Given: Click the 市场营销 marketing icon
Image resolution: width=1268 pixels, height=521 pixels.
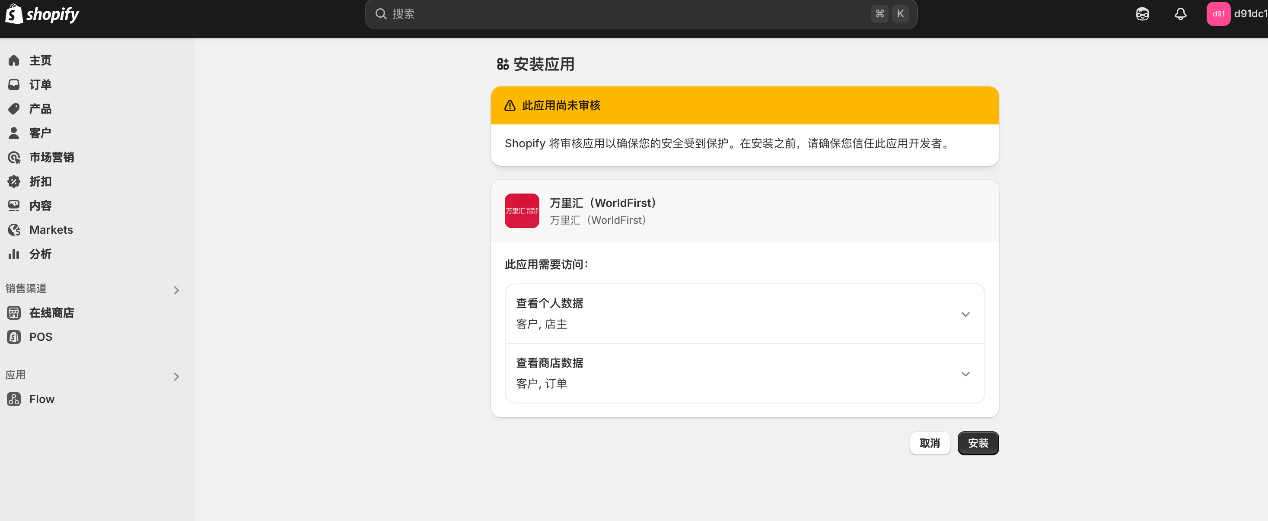Looking at the screenshot, I should [14, 158].
